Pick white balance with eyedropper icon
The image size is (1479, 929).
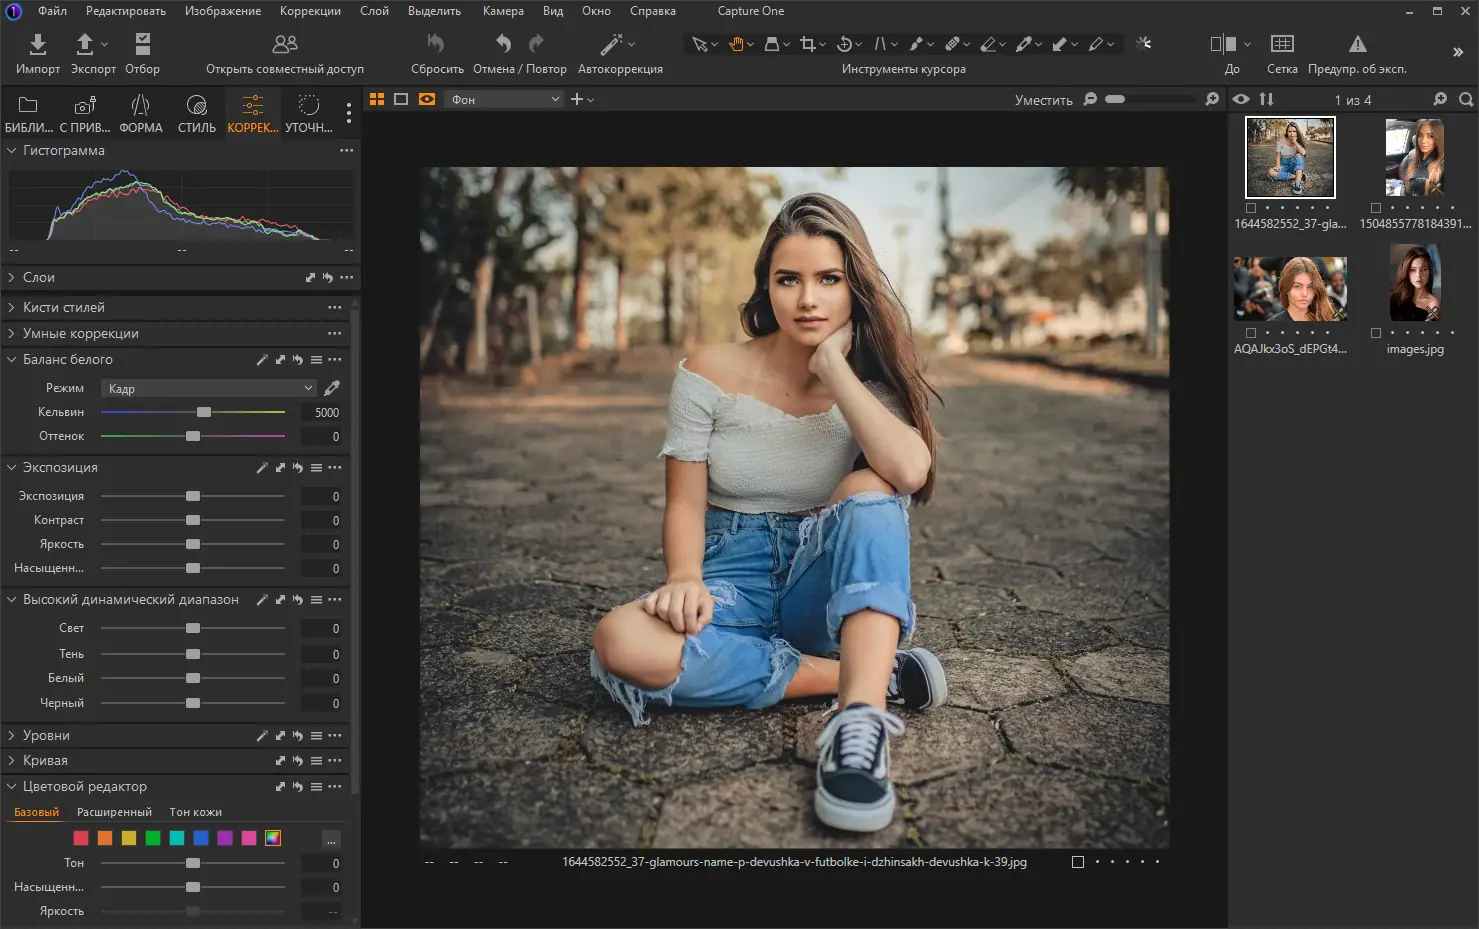coord(332,388)
